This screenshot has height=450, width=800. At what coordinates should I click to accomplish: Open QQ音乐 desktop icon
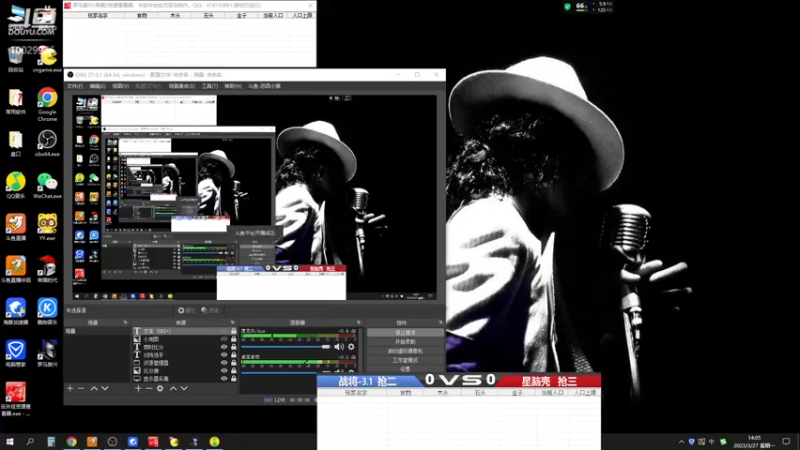(x=16, y=185)
